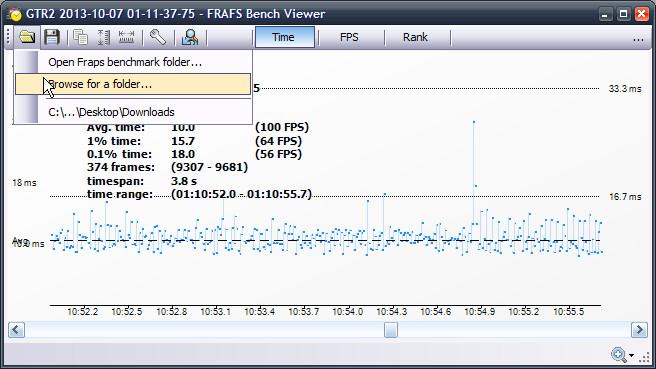This screenshot has width=656, height=369.
Task: Maximize the FRAFS Bench Viewer window
Action: click(x=623, y=14)
